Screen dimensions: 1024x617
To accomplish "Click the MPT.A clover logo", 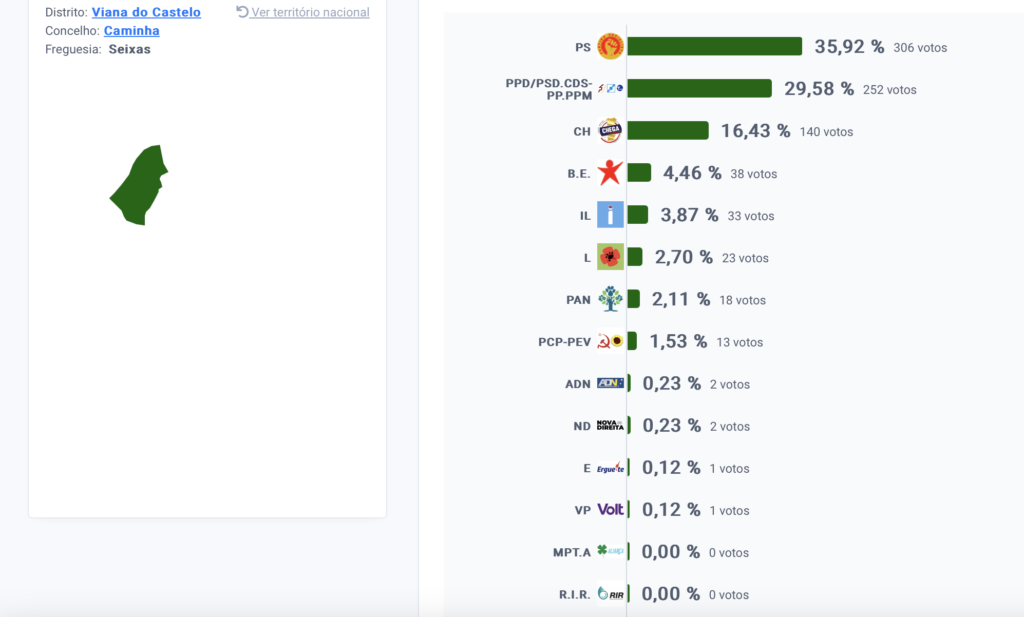I will (x=611, y=551).
